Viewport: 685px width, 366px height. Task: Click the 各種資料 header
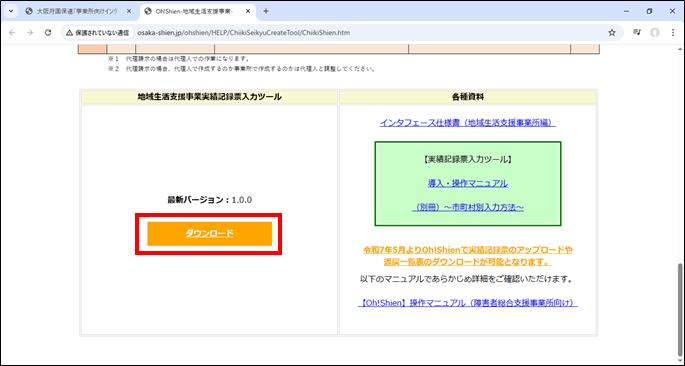(x=467, y=97)
